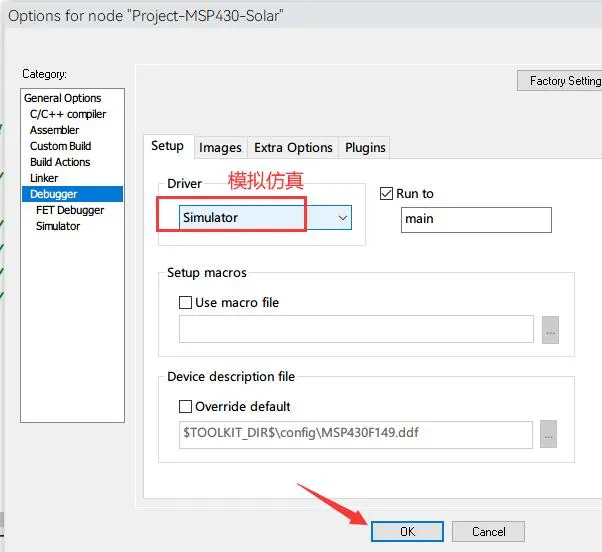Image resolution: width=602 pixels, height=552 pixels.
Task: Enable Use macro file checkbox
Action: point(185,302)
